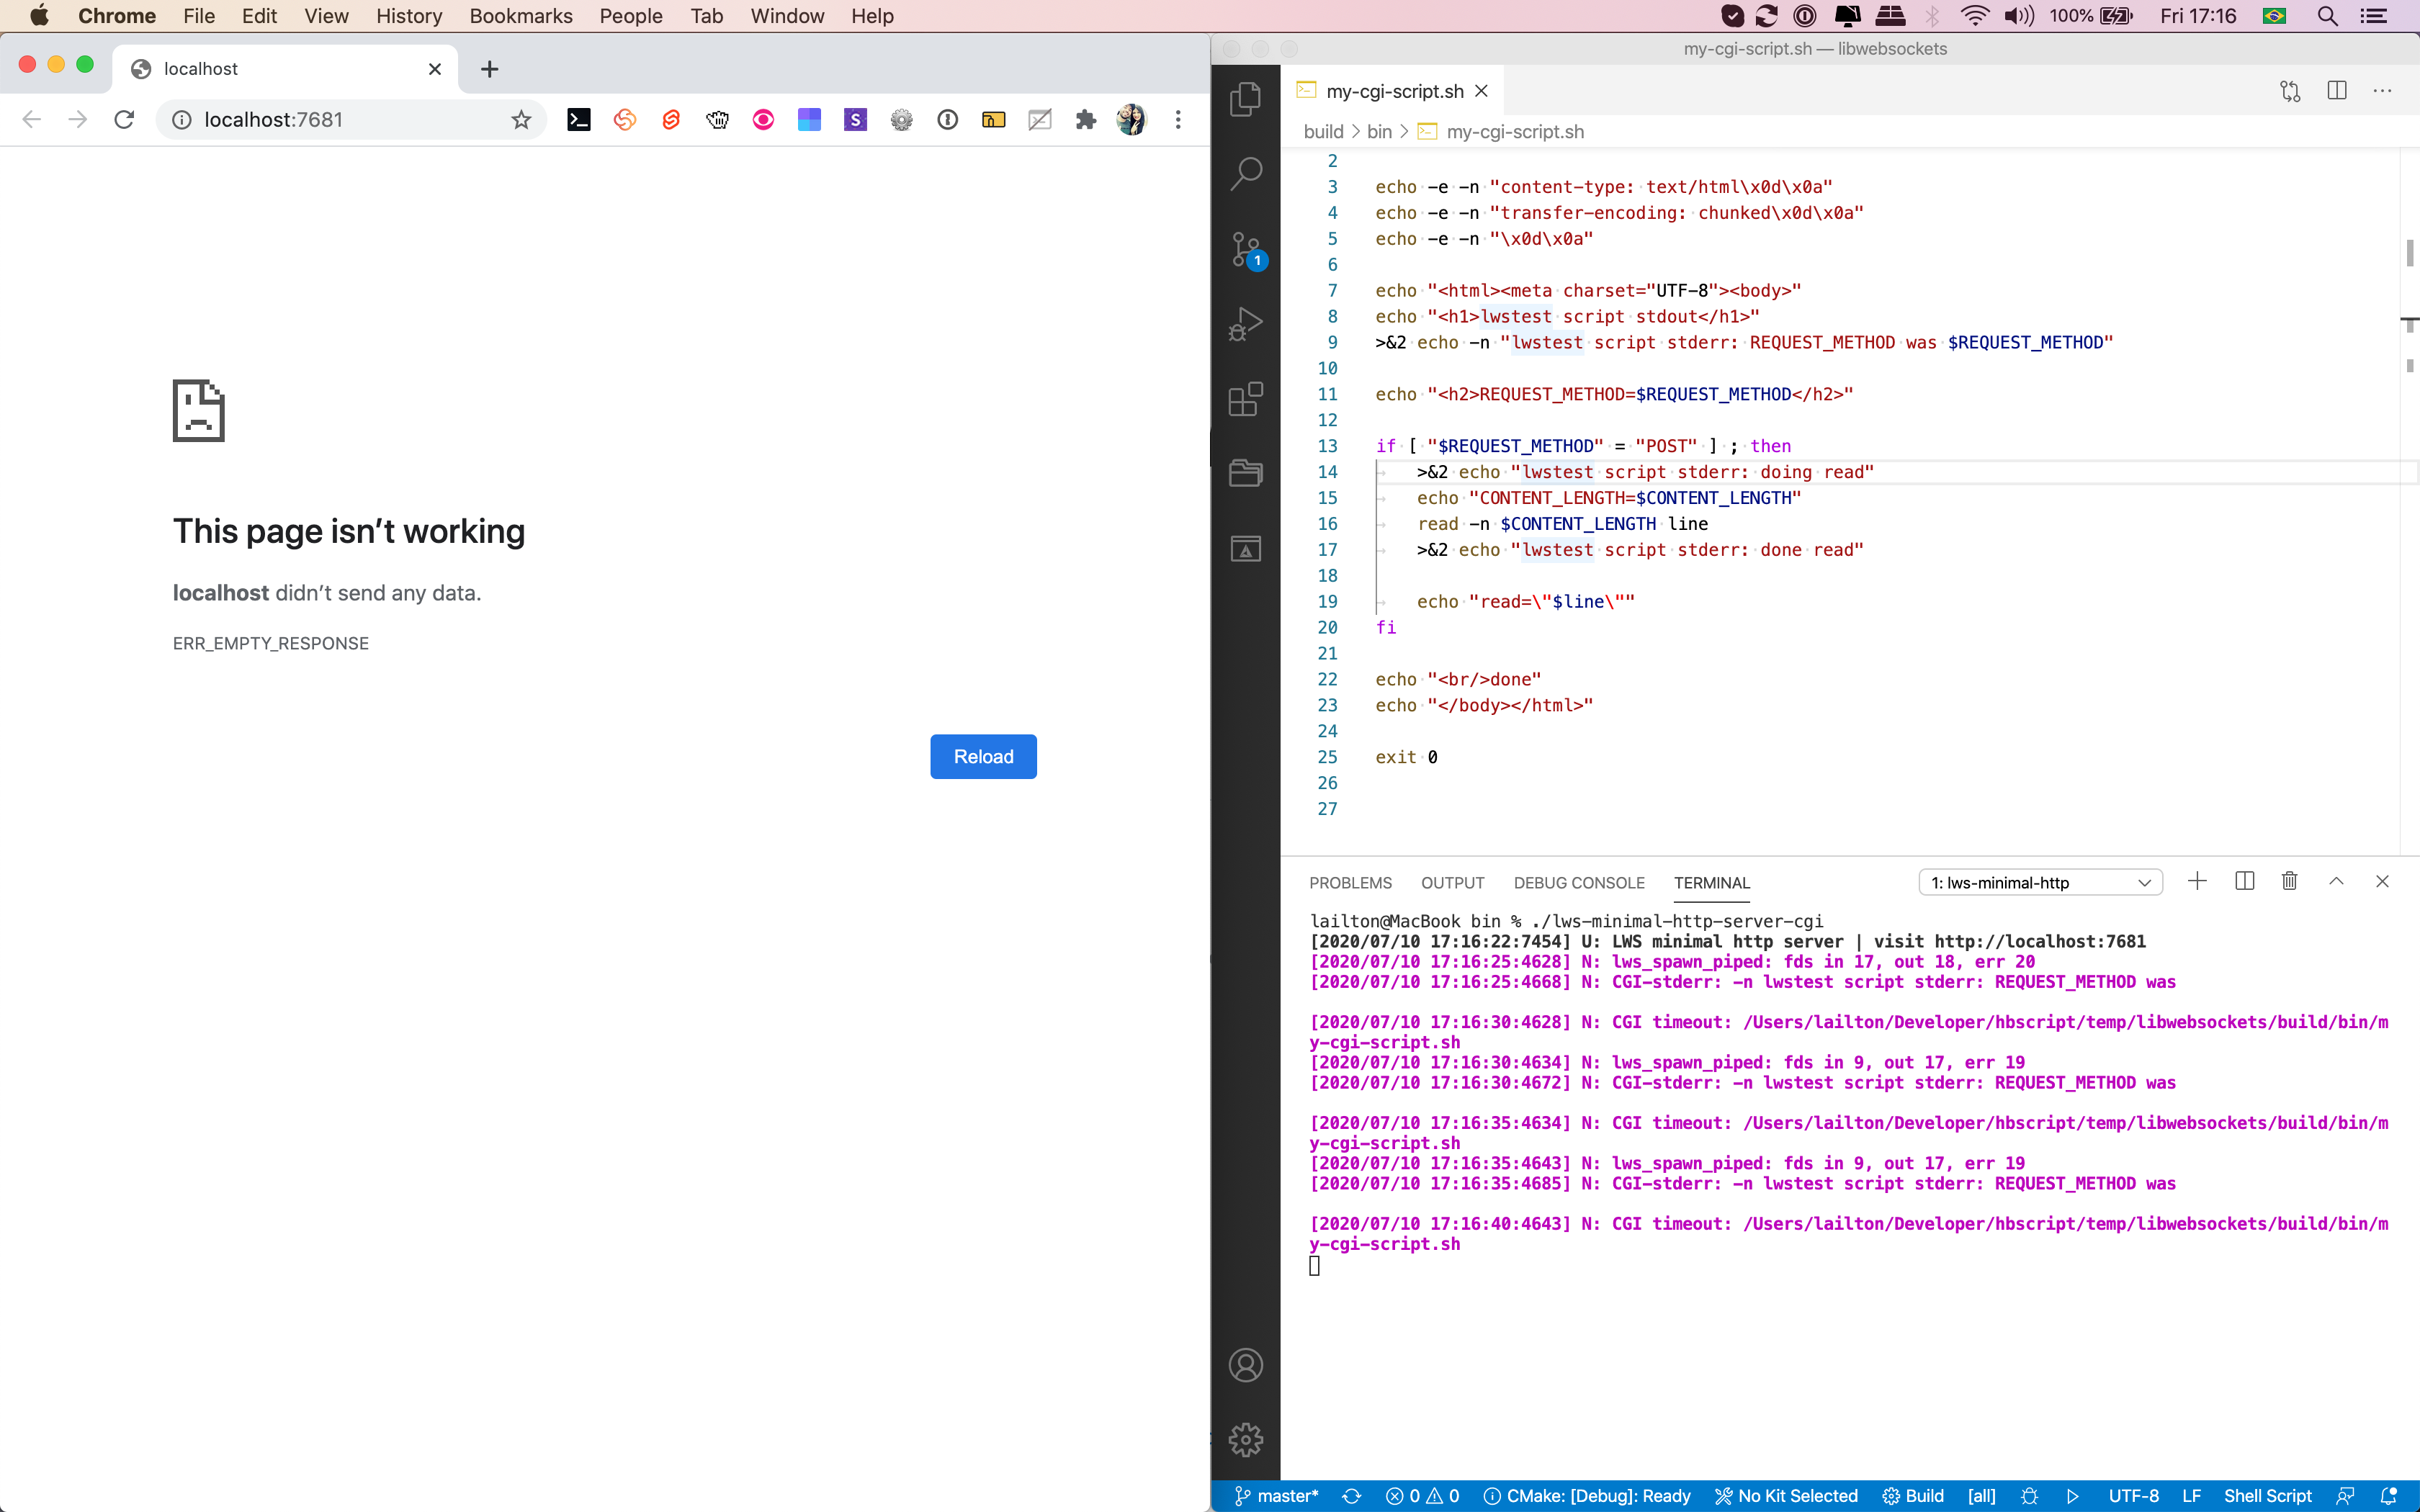
Task: View site information for localhost
Action: click(182, 120)
